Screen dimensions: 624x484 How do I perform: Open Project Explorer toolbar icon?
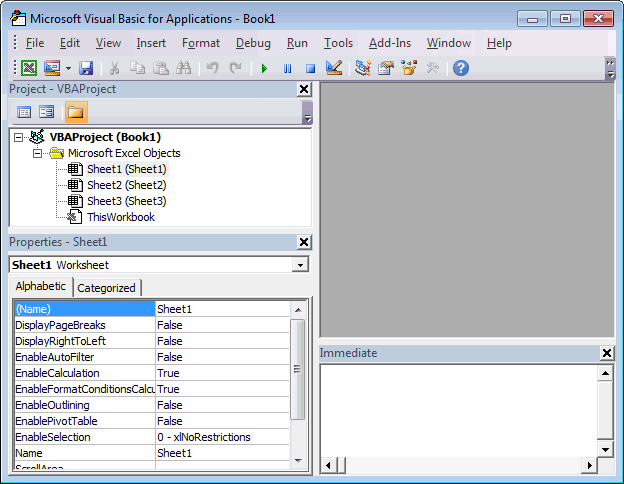(x=363, y=68)
